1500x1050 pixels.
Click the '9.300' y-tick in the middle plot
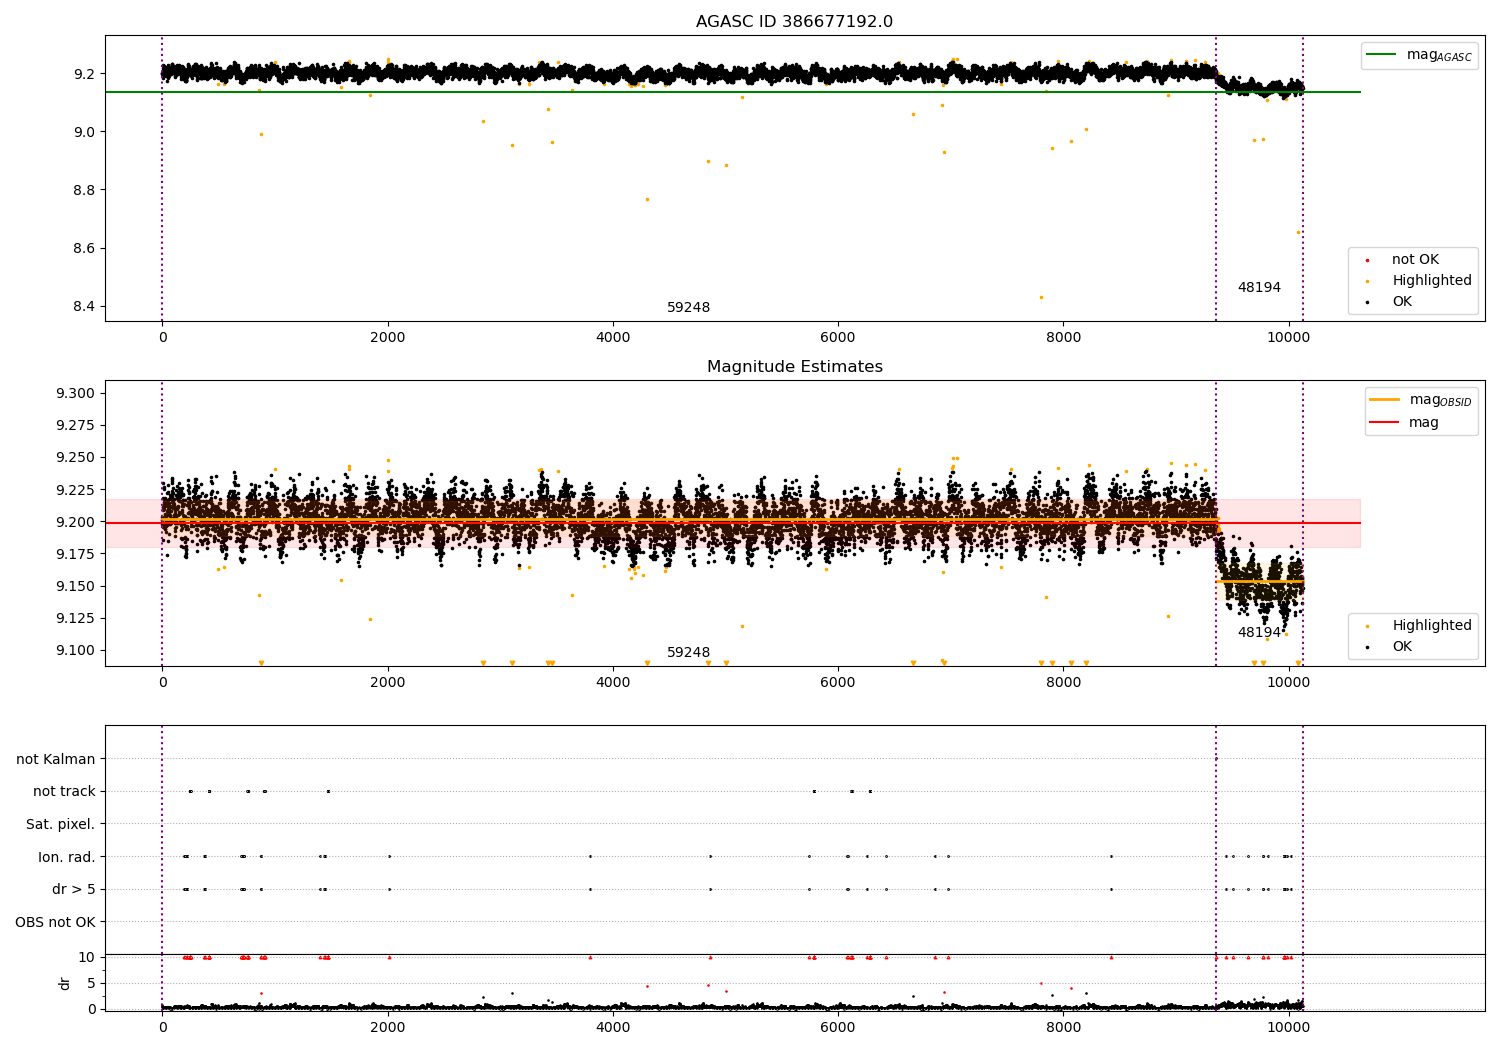pos(76,394)
